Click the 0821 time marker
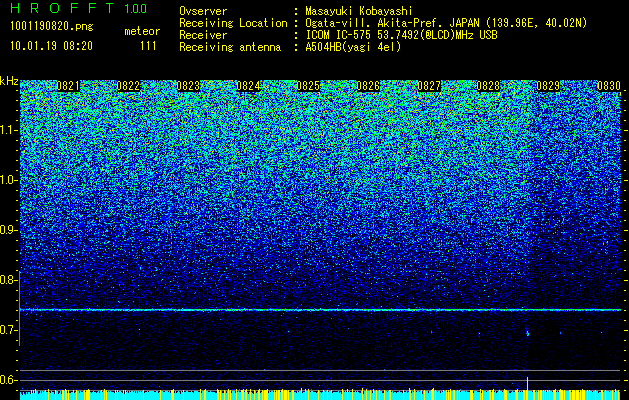 [68, 86]
